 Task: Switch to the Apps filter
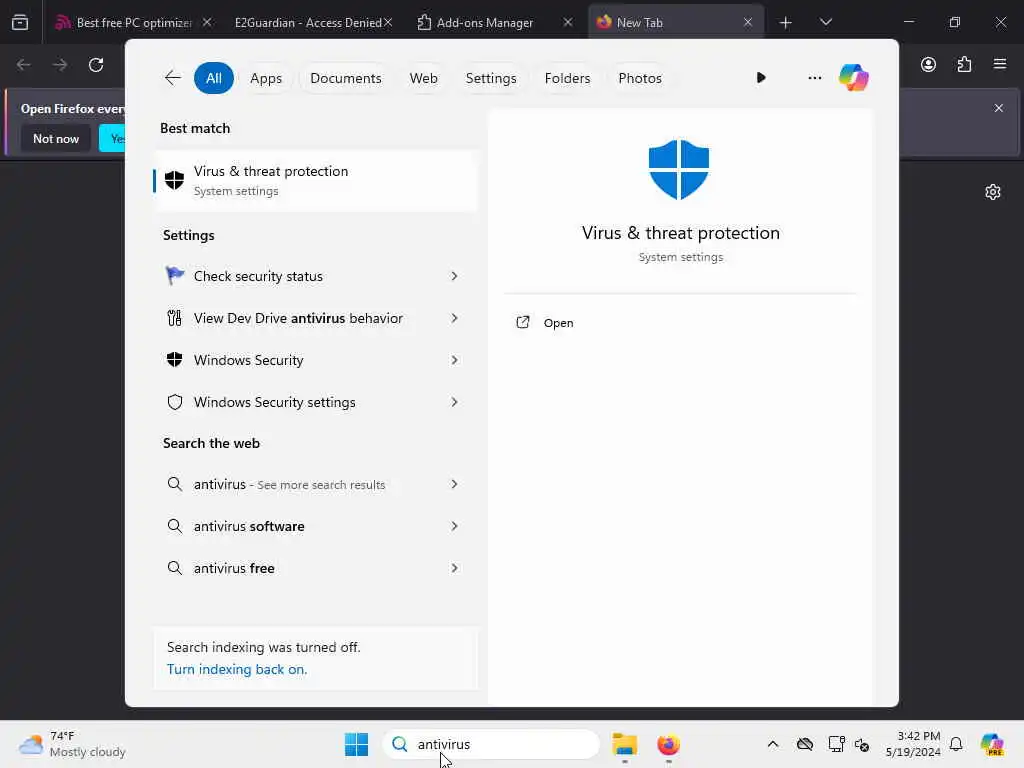point(266,78)
